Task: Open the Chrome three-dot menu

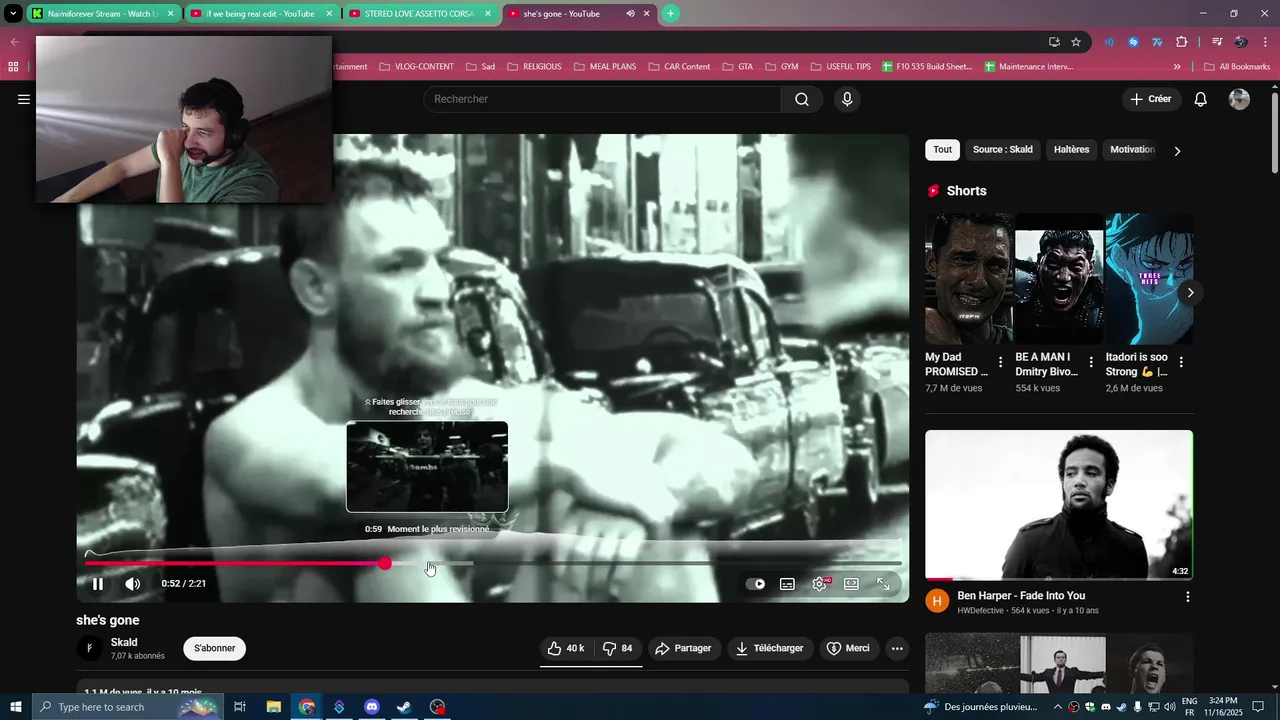Action: tap(1265, 42)
